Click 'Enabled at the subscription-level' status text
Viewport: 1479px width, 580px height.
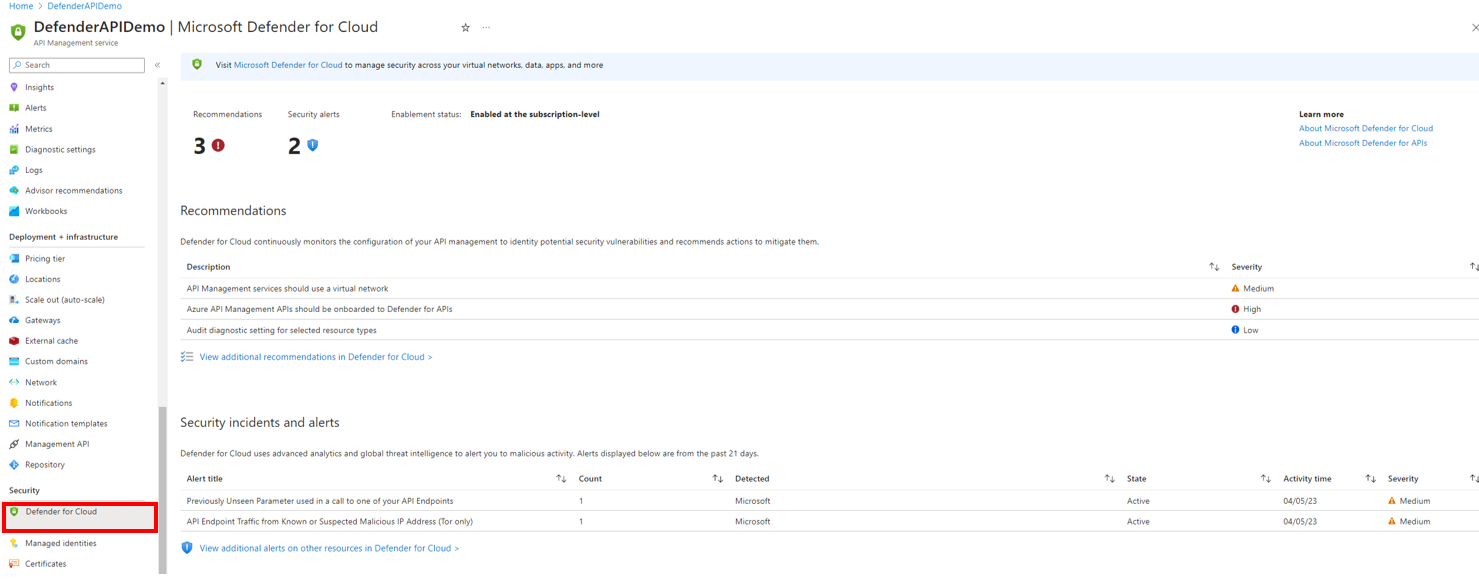click(x=535, y=114)
